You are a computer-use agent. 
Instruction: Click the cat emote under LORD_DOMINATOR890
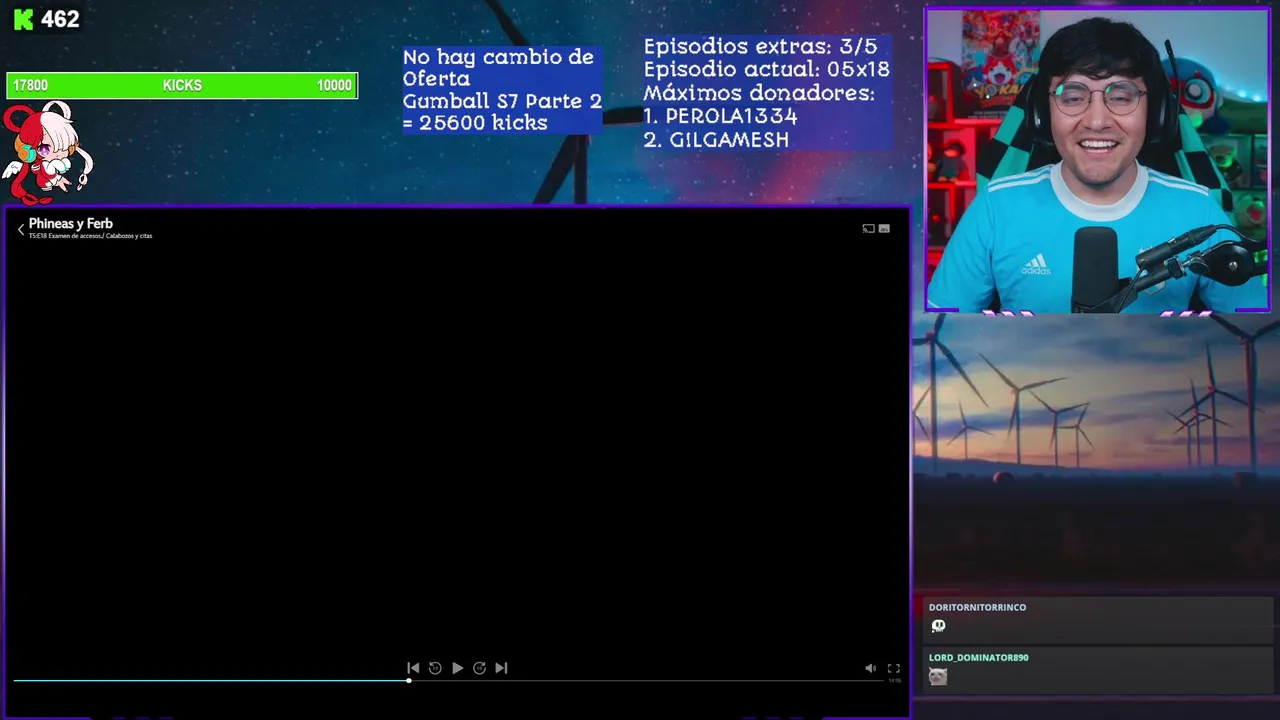click(937, 676)
